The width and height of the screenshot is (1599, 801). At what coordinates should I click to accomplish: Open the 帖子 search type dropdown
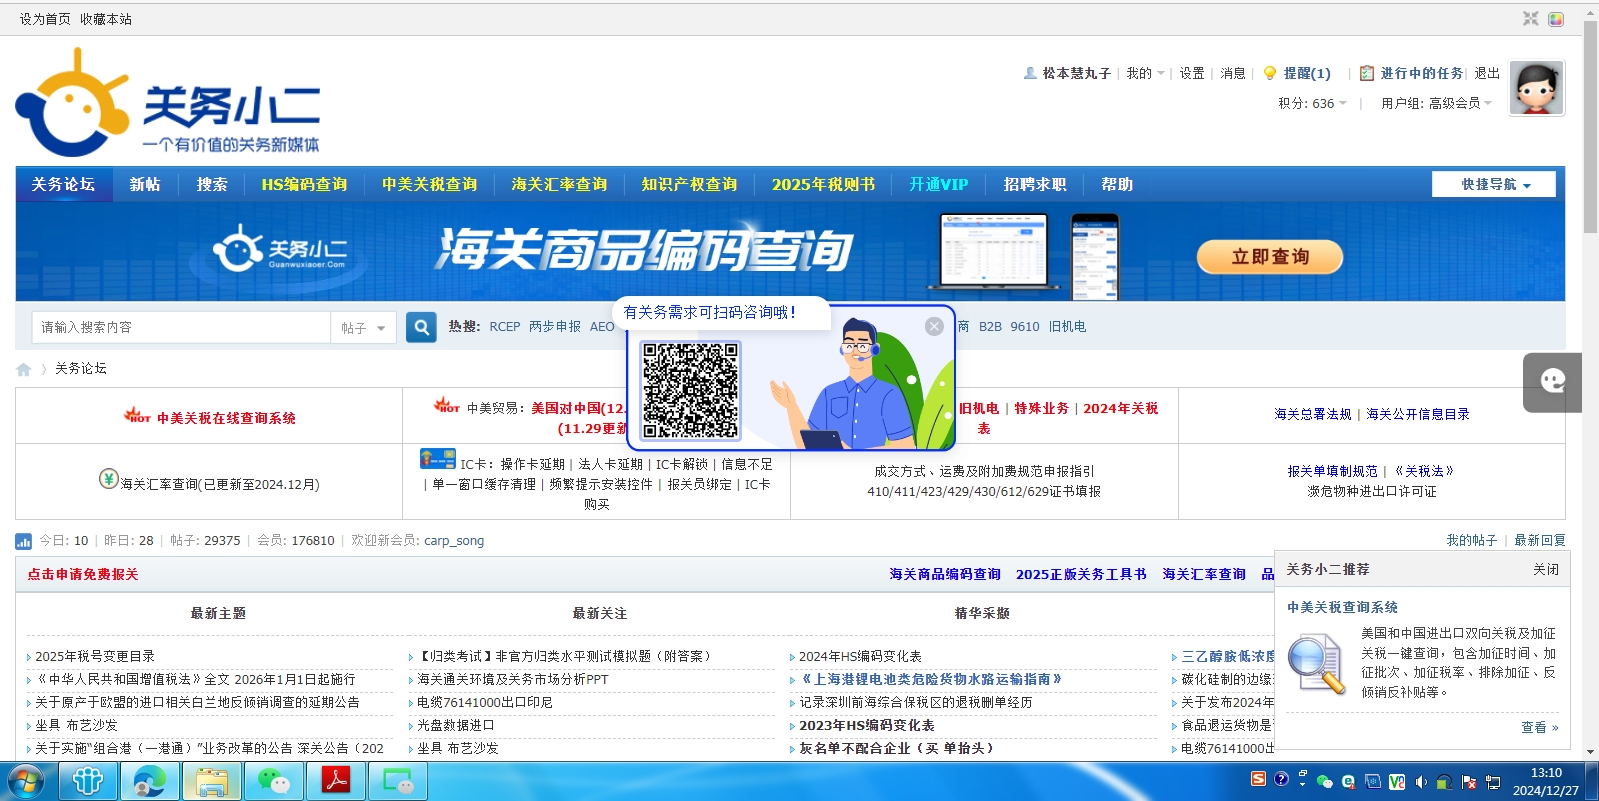click(363, 327)
